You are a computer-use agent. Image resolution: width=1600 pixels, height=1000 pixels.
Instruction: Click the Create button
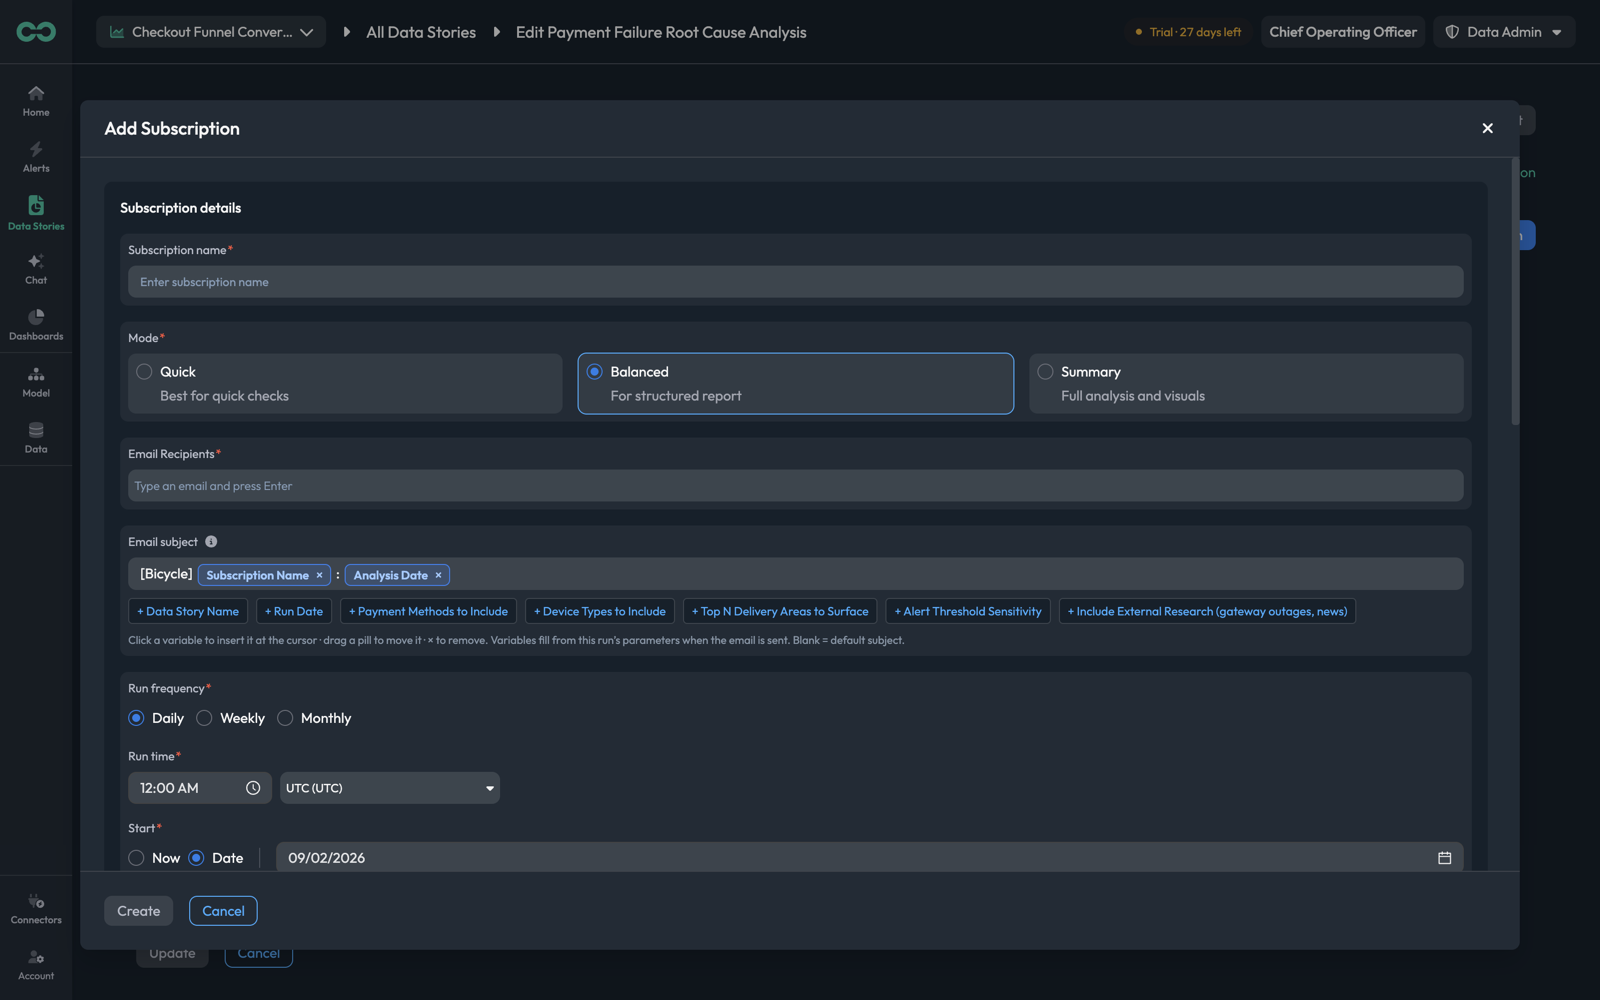[x=139, y=911]
